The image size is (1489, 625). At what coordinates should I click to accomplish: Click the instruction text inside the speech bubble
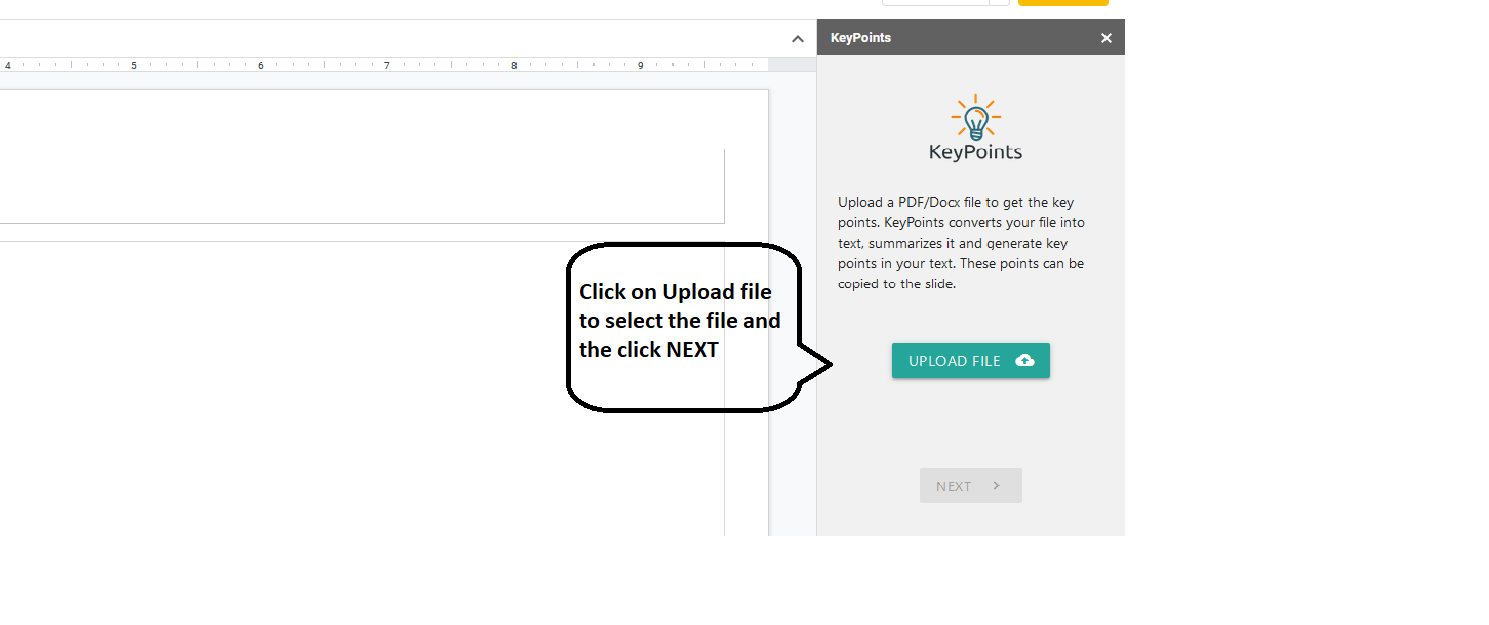679,320
